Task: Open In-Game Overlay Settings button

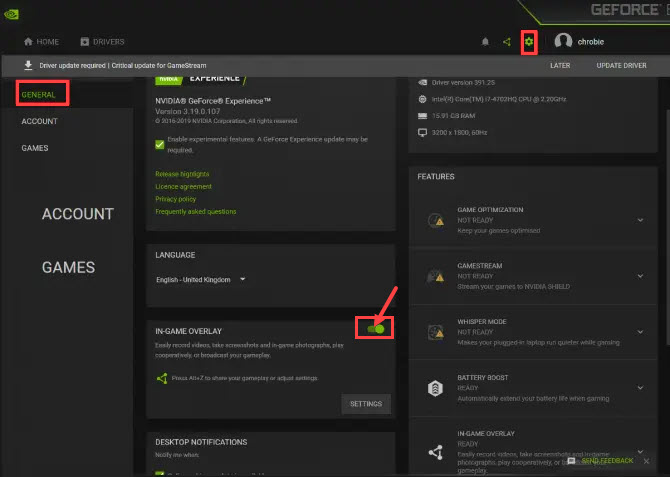Action: 366,404
